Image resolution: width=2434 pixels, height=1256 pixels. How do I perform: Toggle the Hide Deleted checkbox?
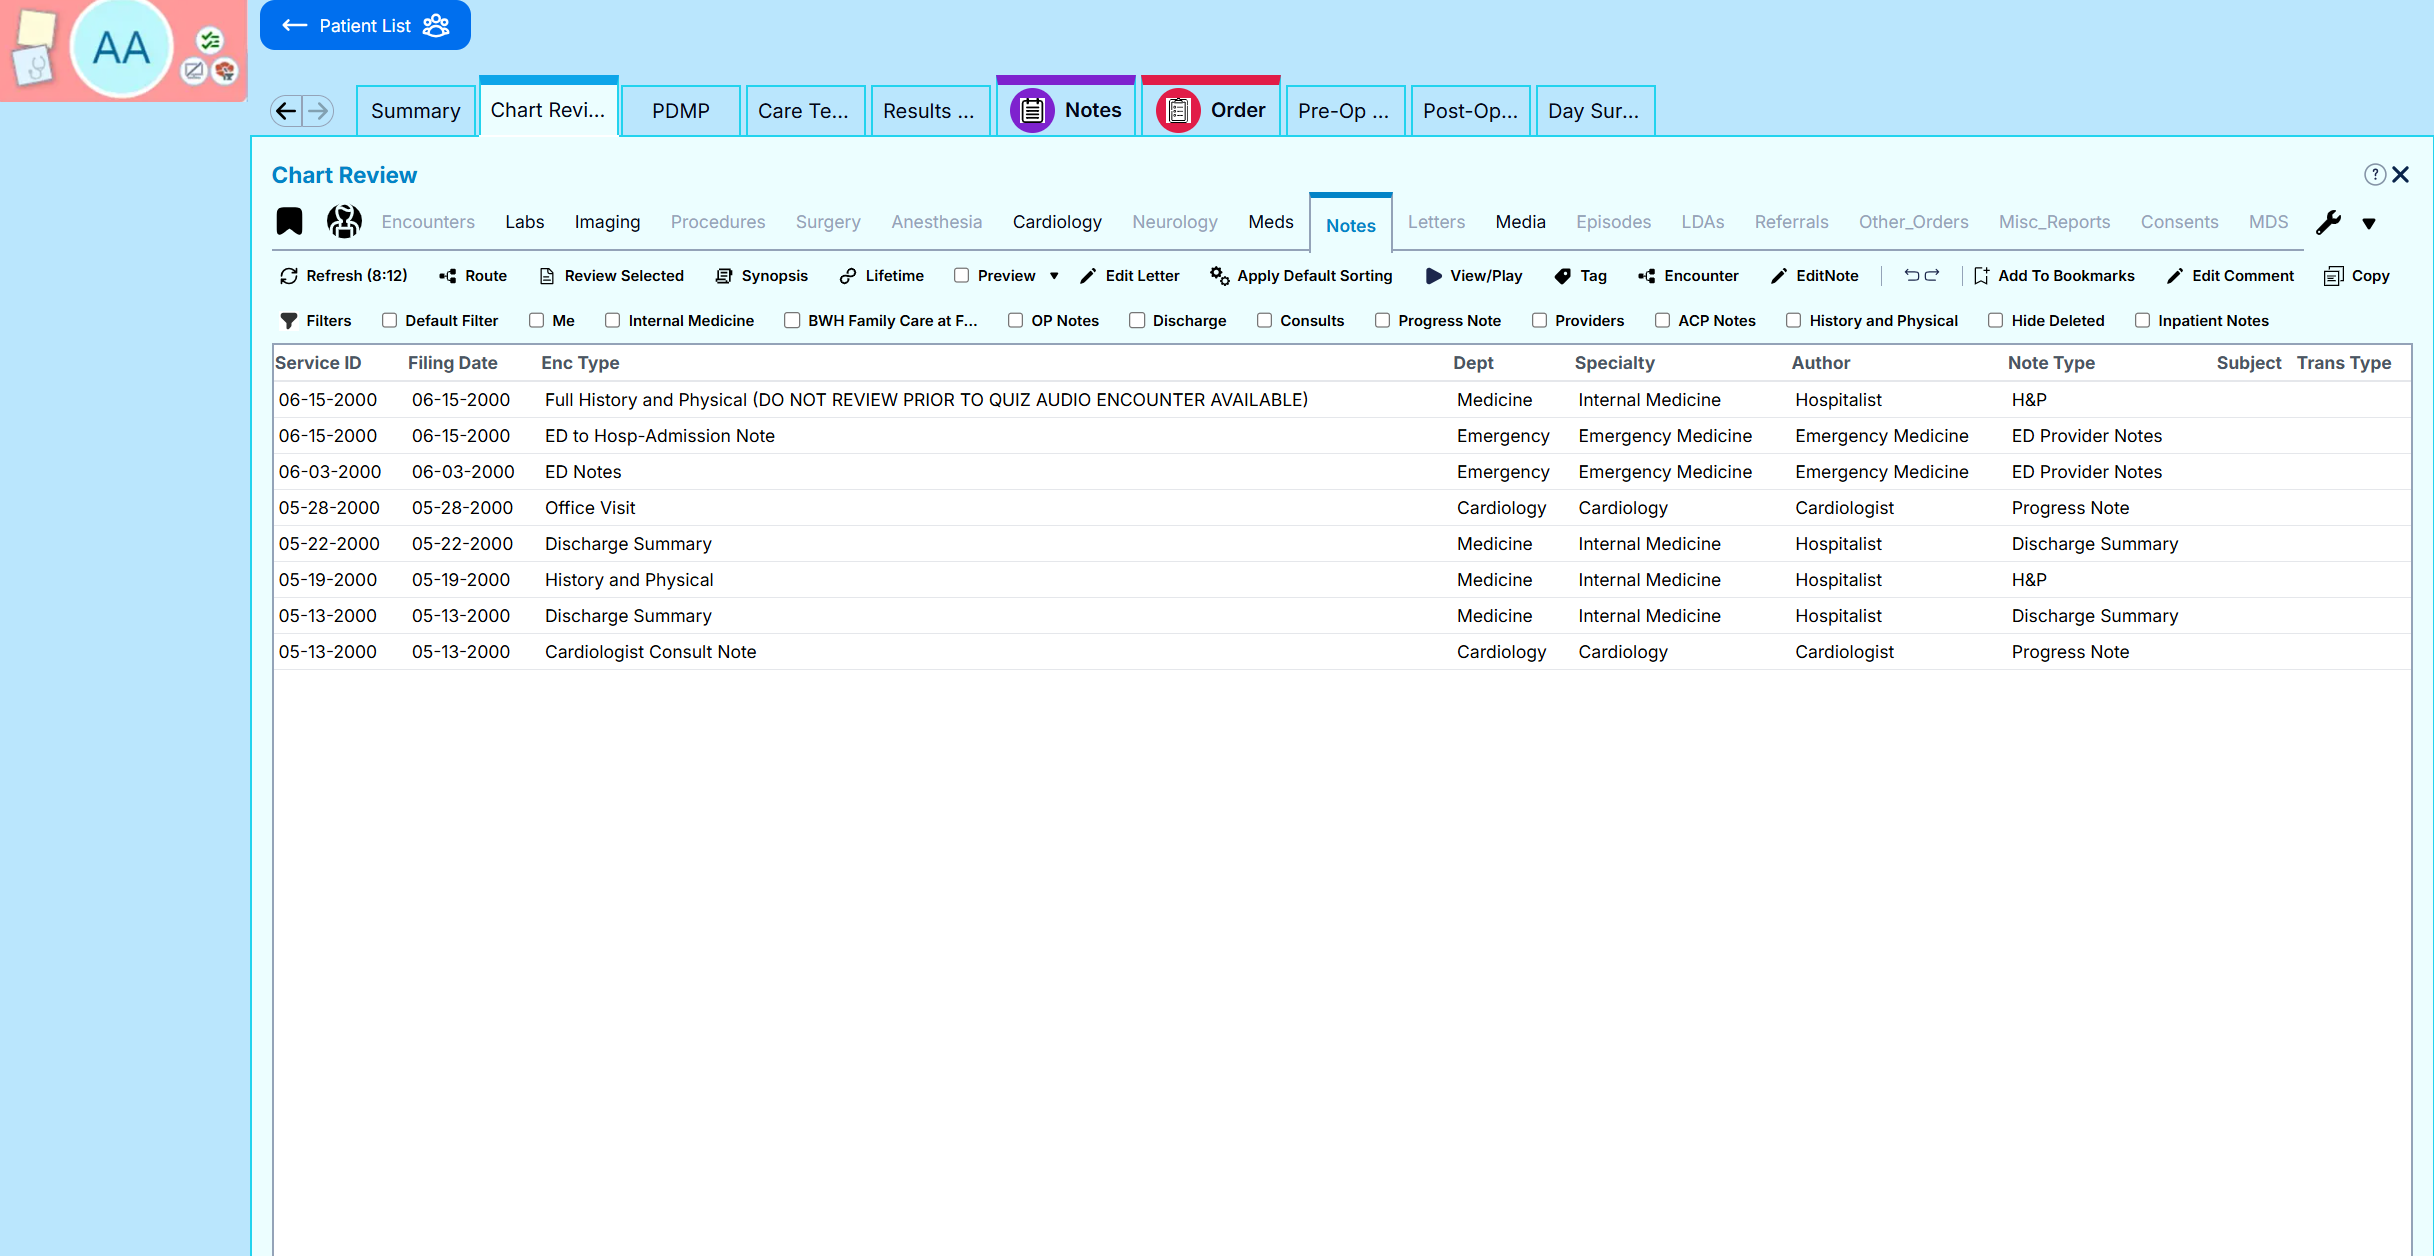(x=1995, y=321)
